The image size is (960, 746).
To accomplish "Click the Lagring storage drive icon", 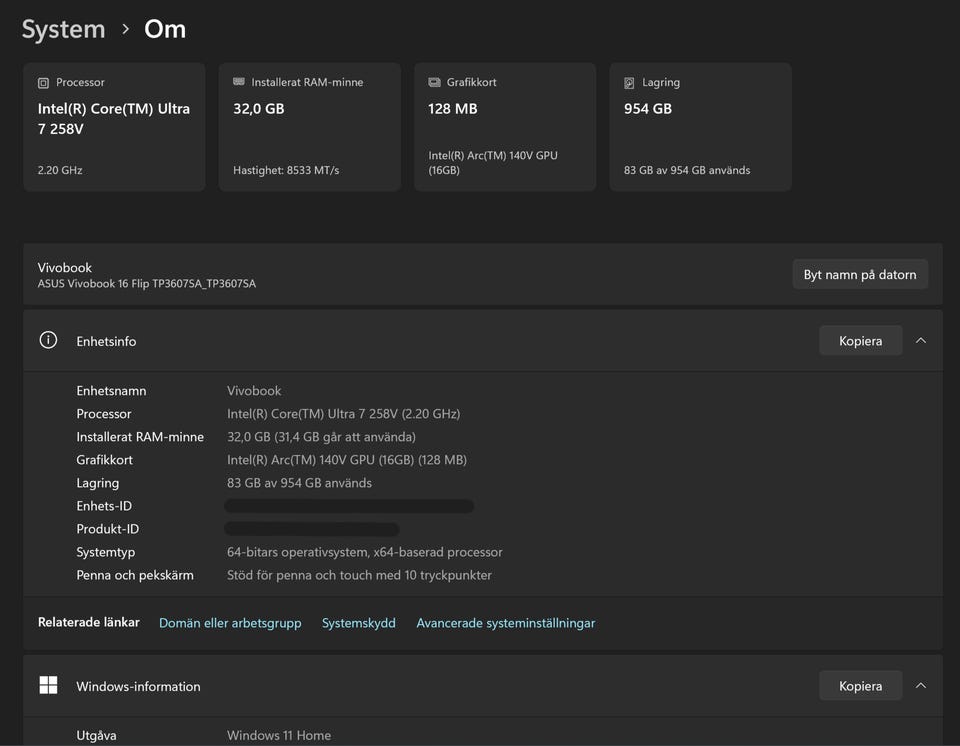I will (x=629, y=83).
